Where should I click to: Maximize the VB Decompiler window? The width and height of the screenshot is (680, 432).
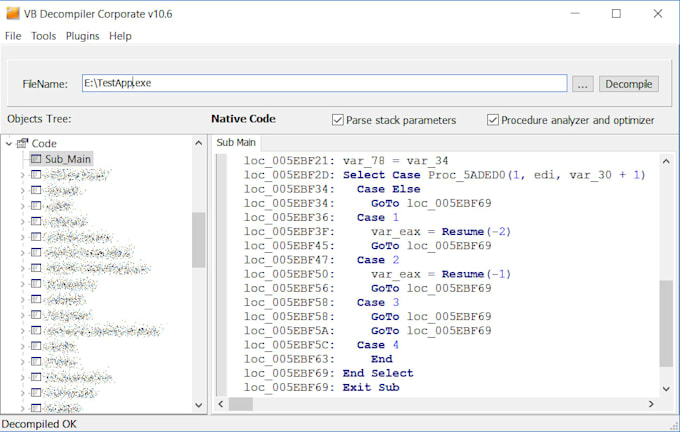pyautogui.click(x=616, y=14)
